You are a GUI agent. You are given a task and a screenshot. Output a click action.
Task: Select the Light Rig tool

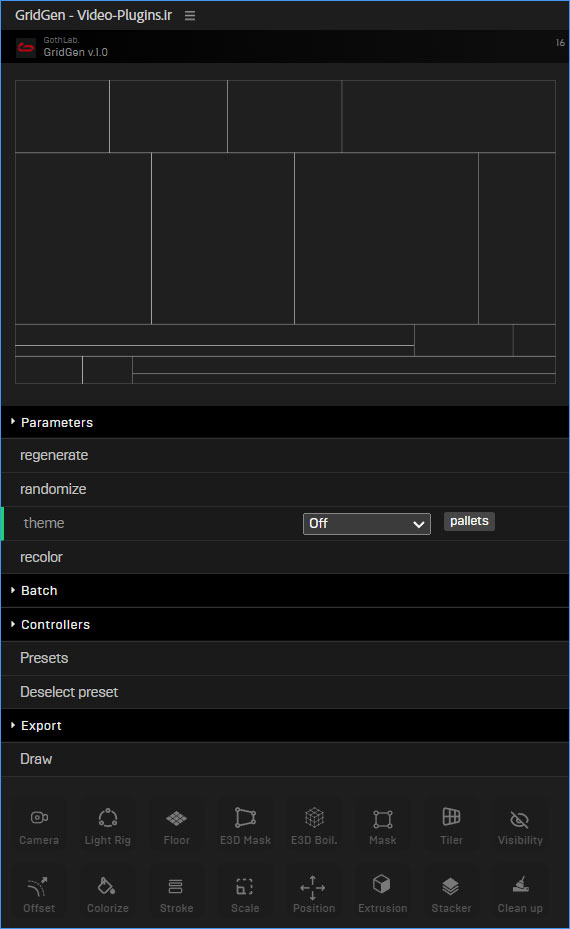coord(107,818)
